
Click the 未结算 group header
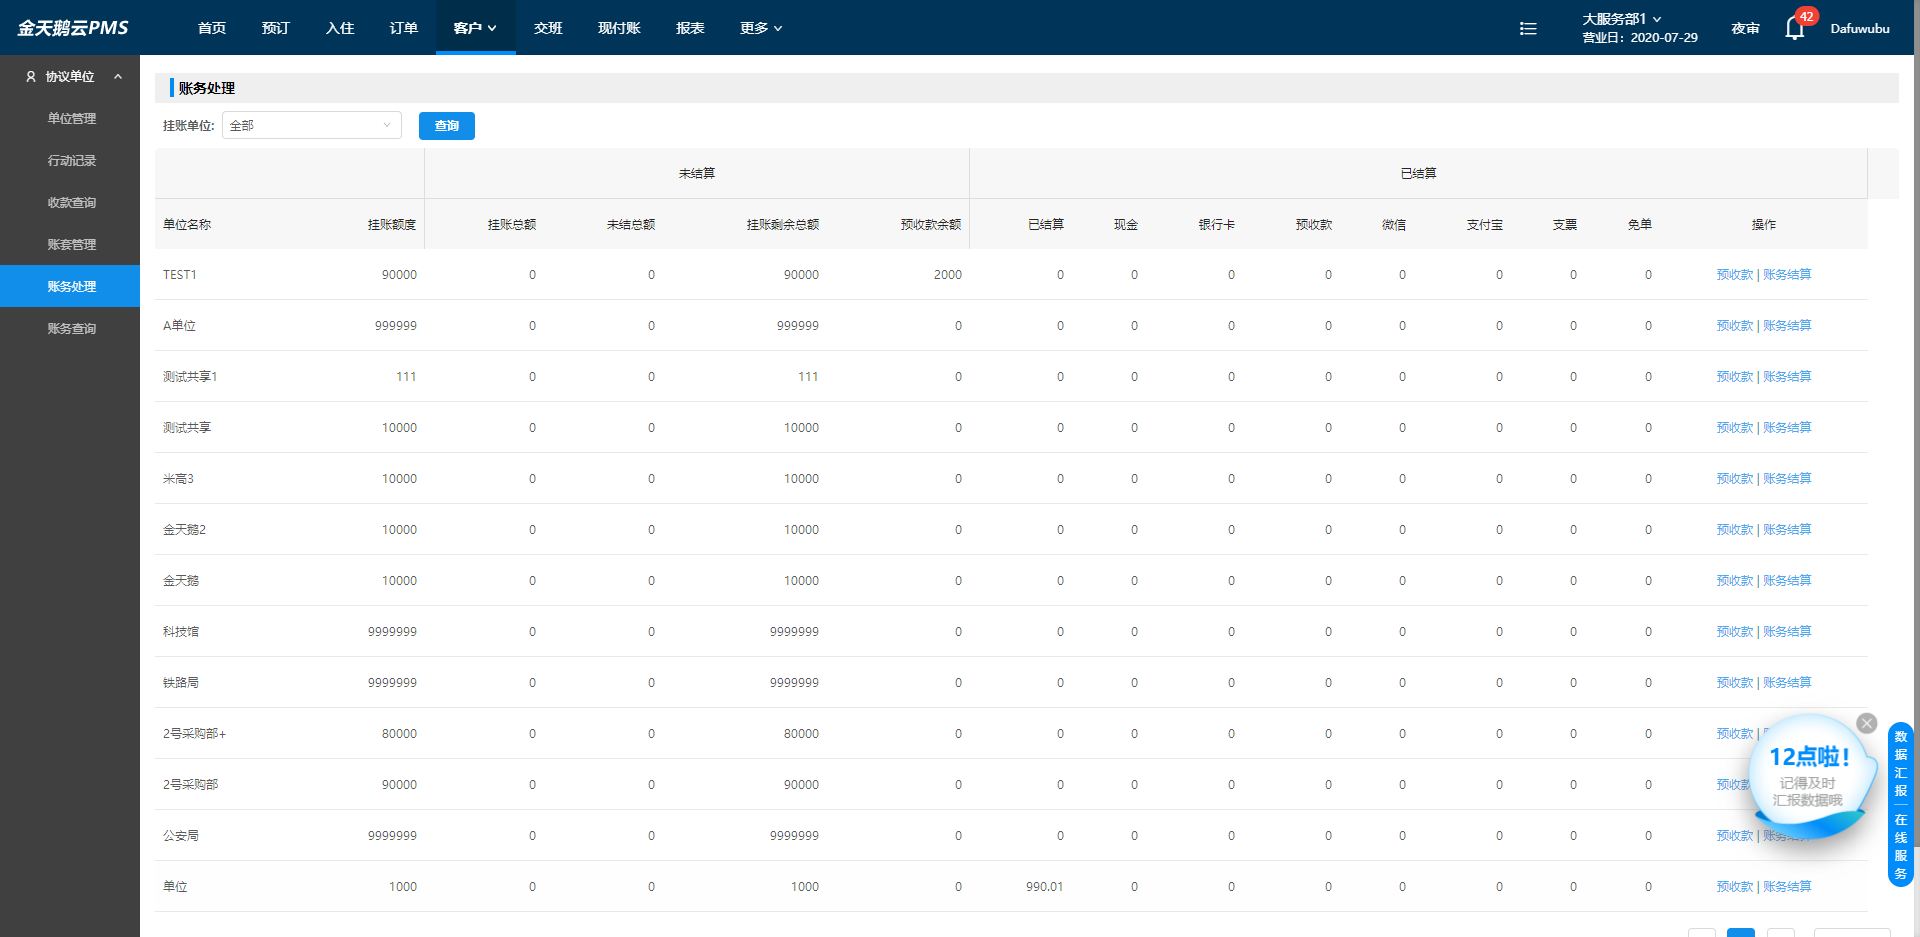click(697, 173)
